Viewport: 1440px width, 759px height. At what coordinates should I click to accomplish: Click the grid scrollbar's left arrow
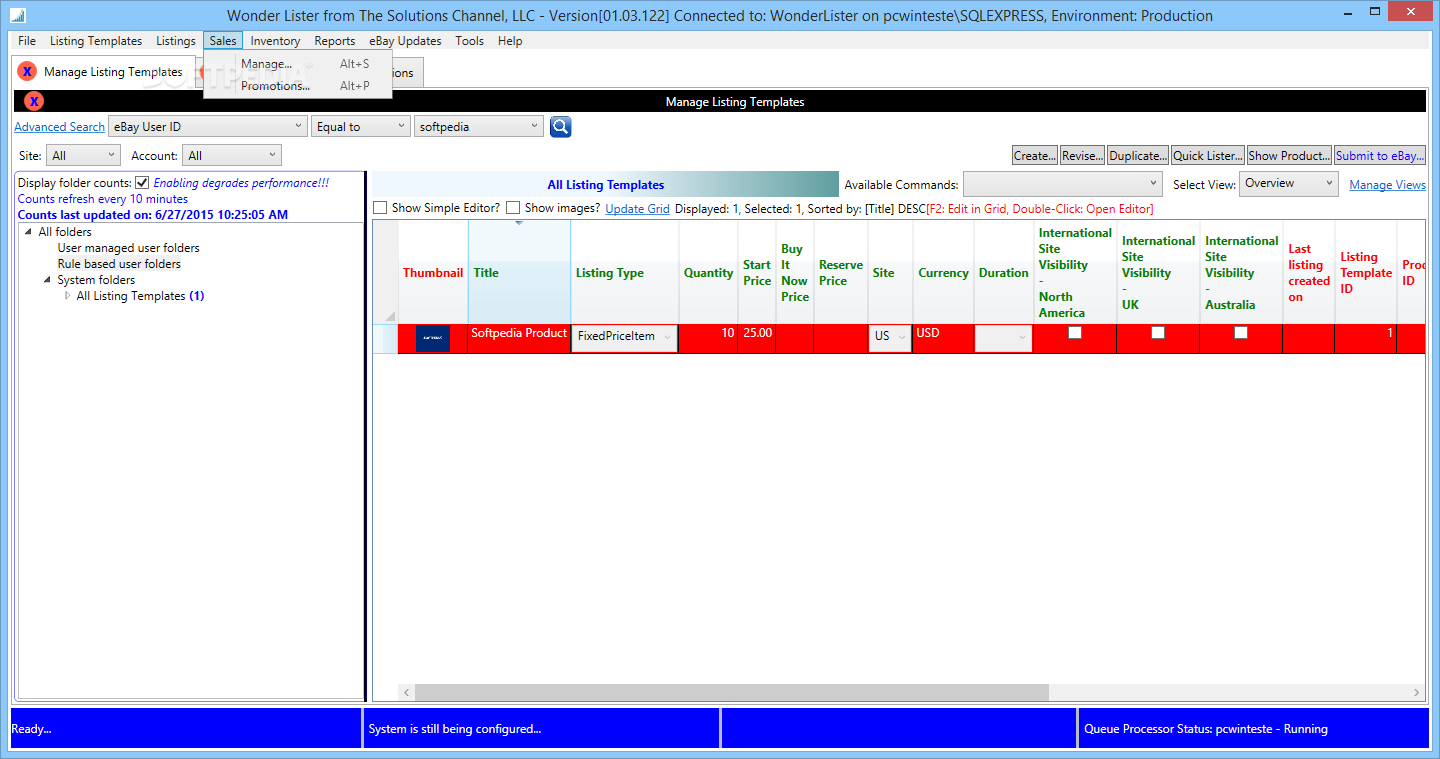(407, 692)
